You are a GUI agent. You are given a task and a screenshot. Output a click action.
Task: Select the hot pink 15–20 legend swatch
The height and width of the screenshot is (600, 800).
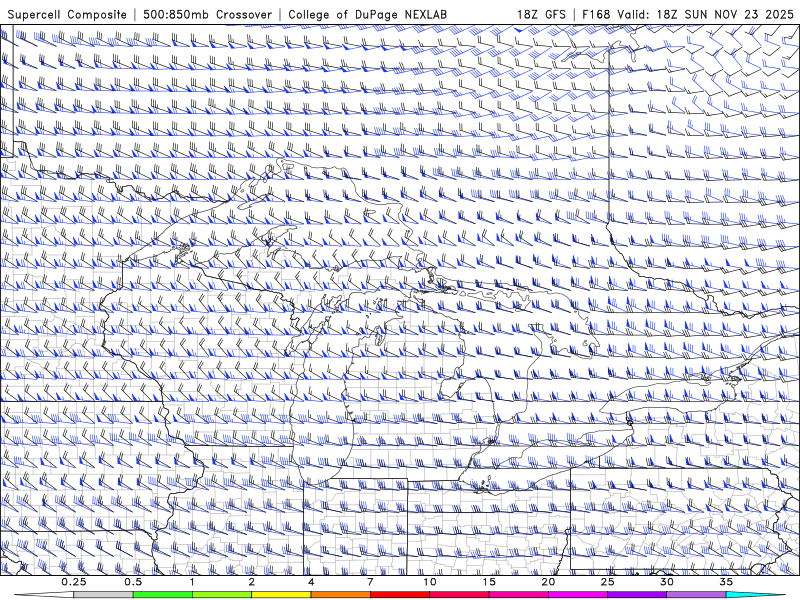click(x=518, y=595)
